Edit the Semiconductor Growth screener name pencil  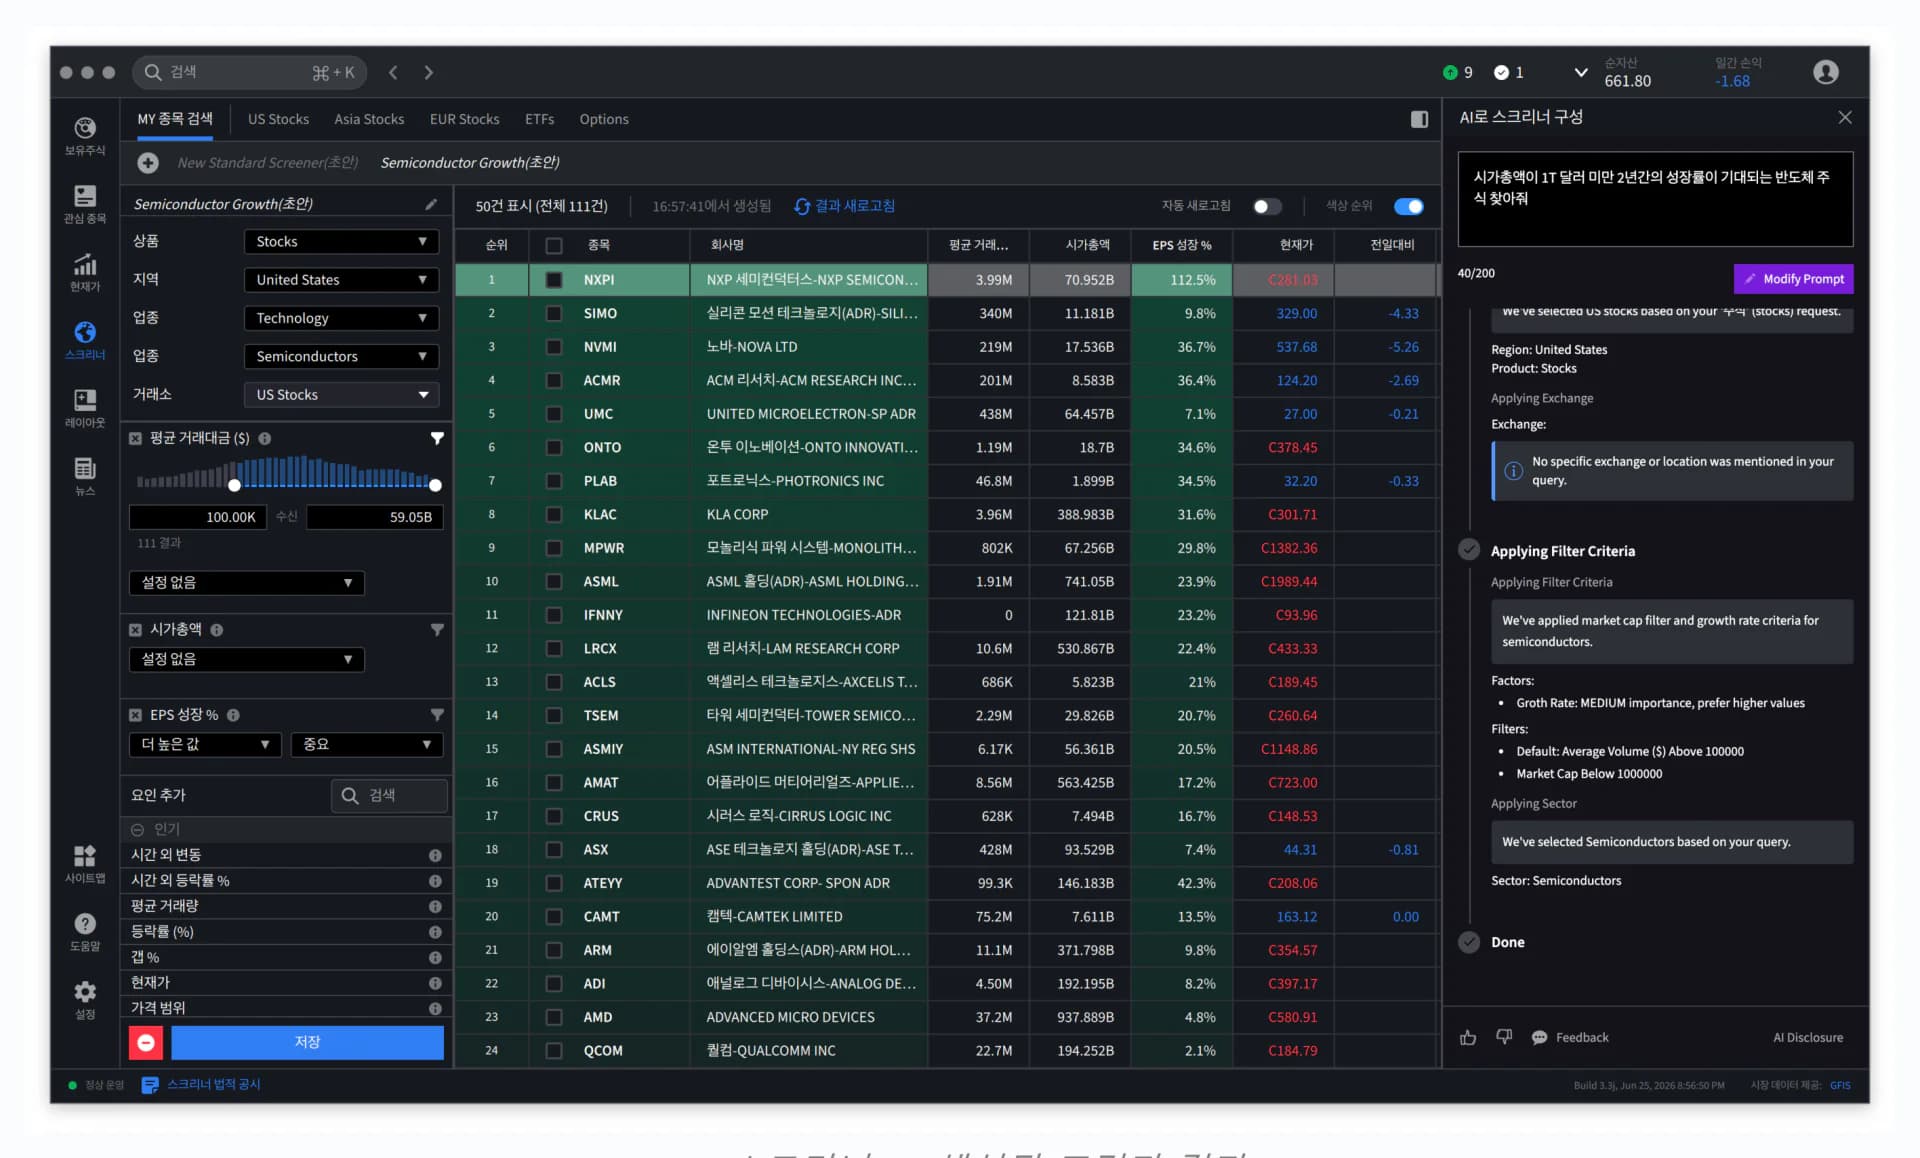431,204
